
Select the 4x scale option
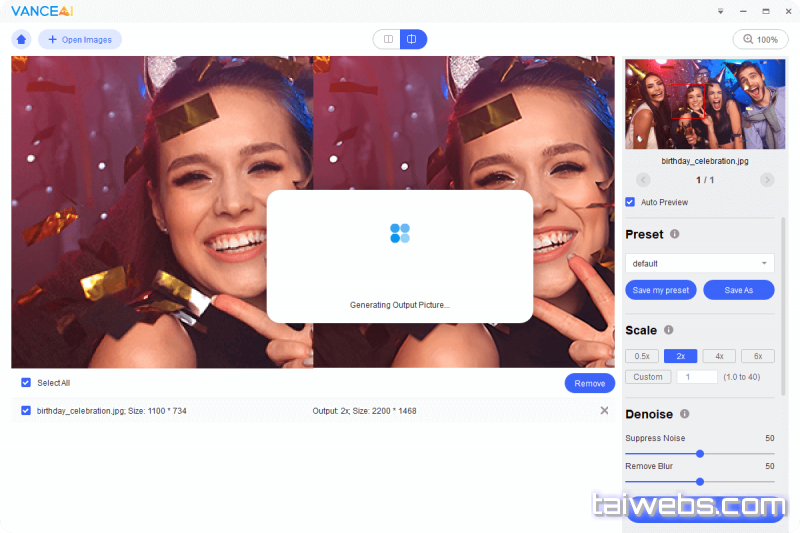pyautogui.click(x=718, y=356)
